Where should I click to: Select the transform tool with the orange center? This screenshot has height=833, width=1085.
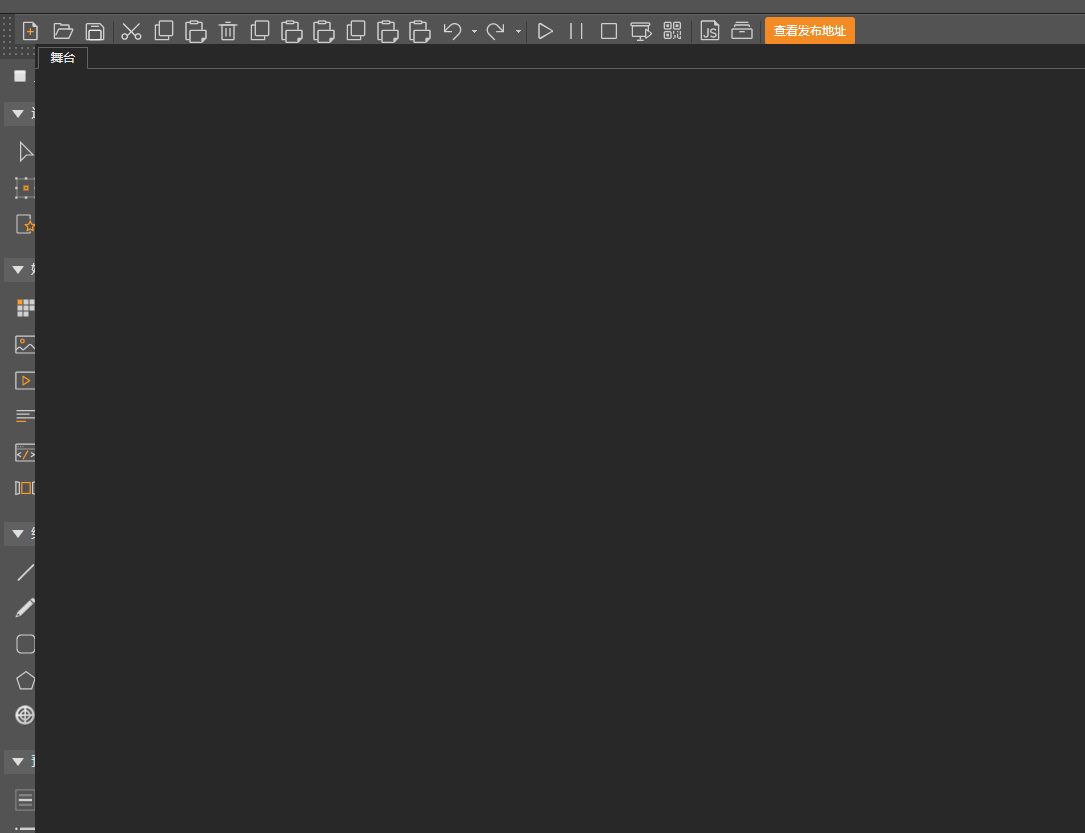click(25, 187)
